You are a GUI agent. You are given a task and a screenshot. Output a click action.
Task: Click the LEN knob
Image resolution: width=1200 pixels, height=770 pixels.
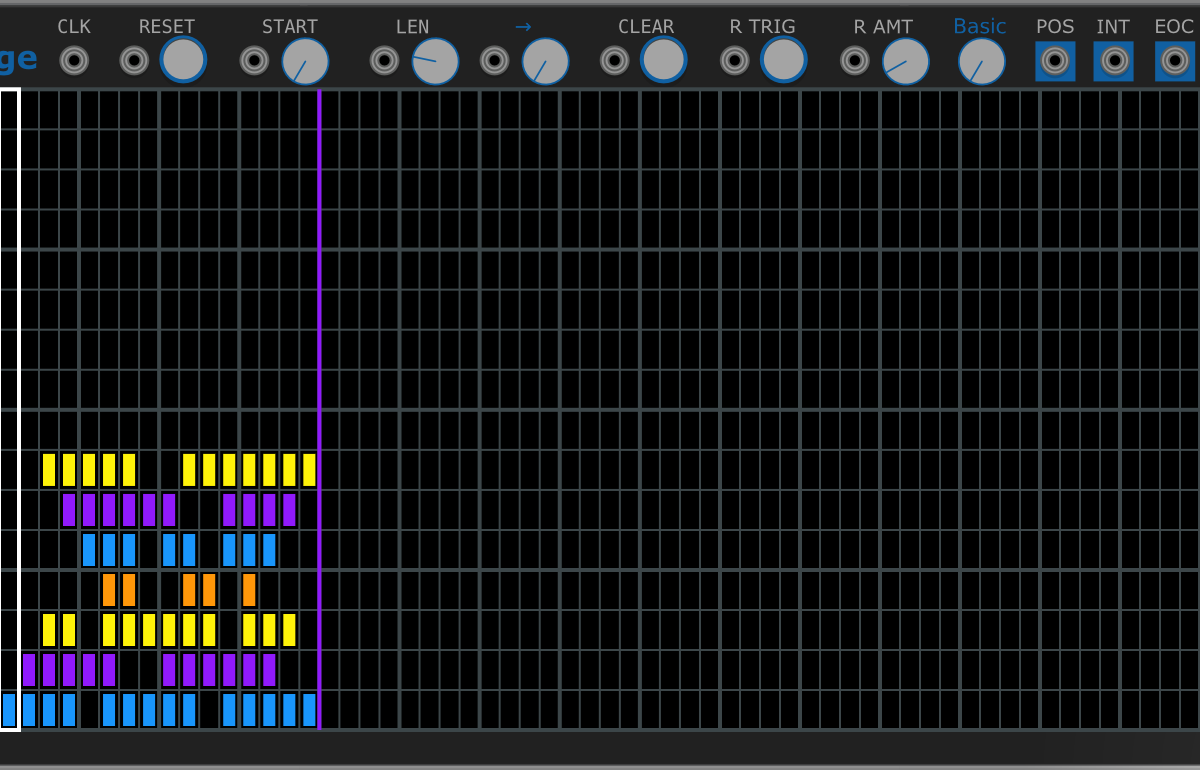pyautogui.click(x=435, y=61)
